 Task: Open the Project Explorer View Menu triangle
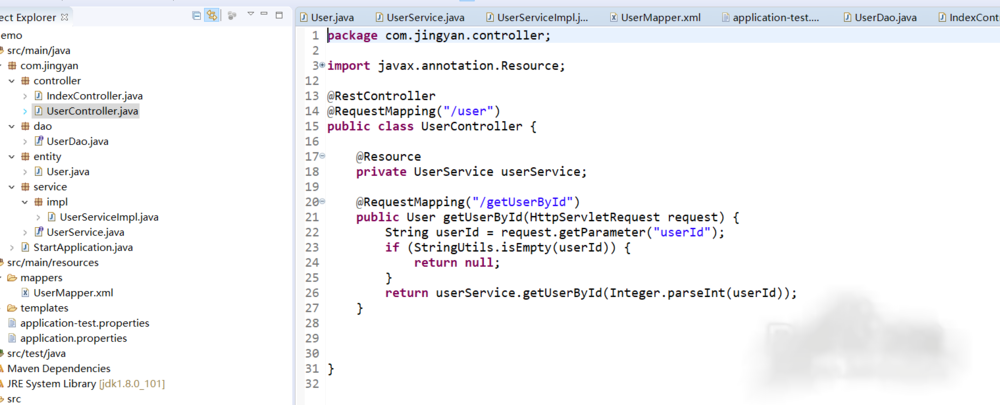[x=251, y=15]
